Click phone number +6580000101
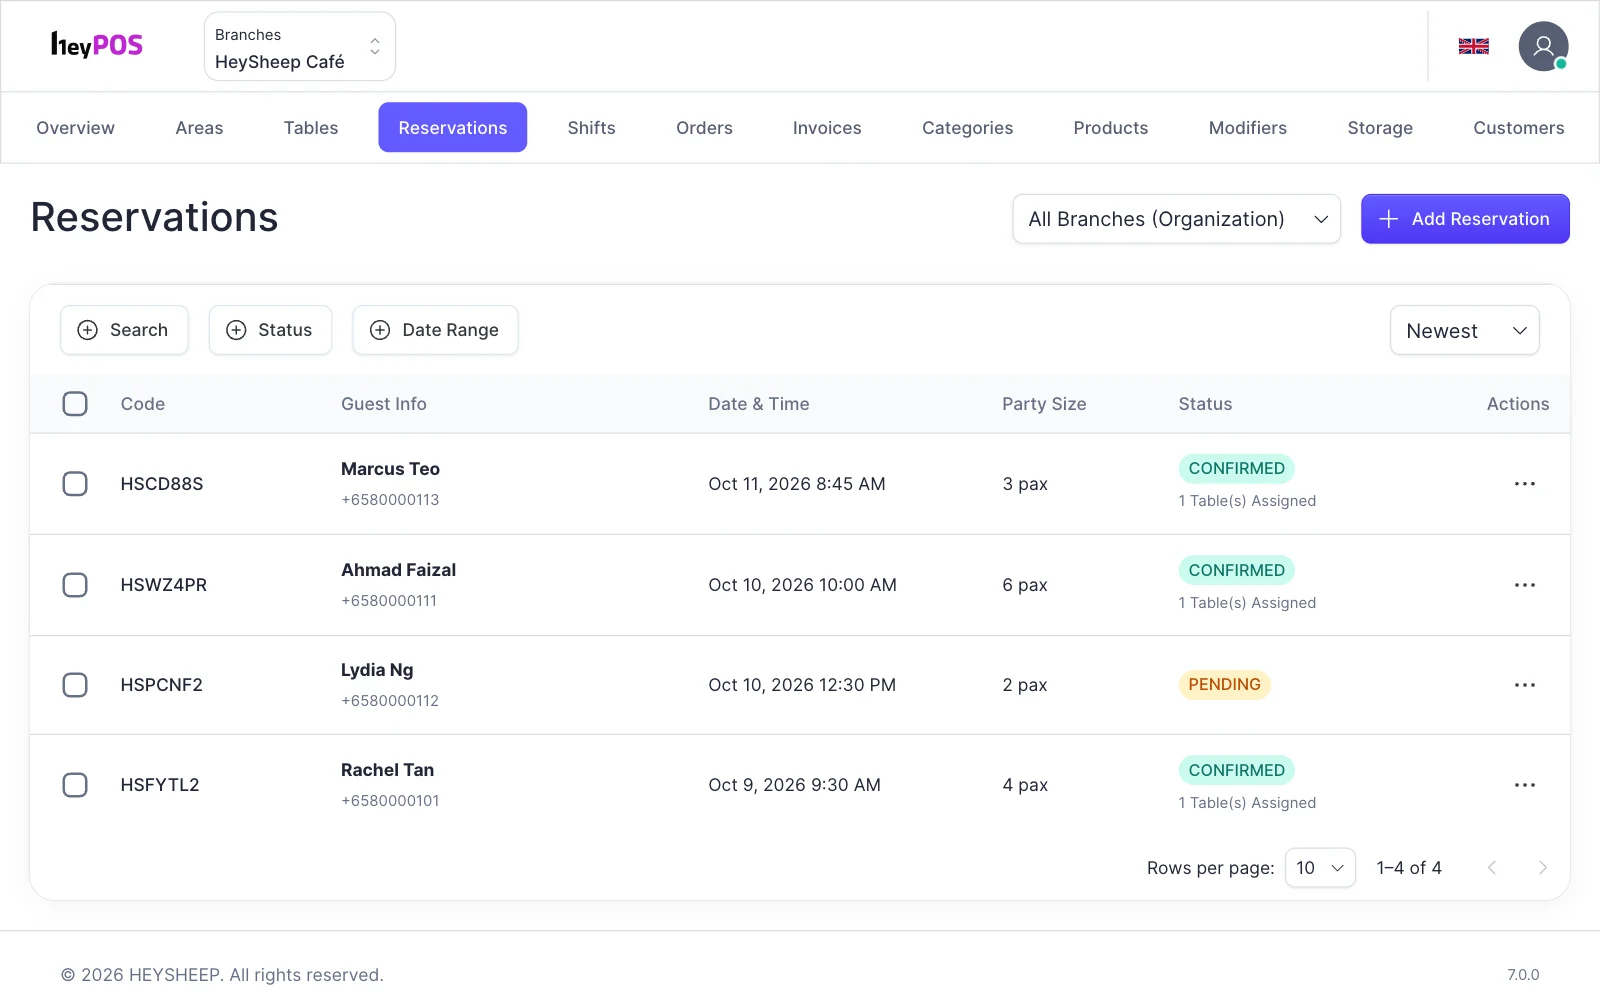 390,801
